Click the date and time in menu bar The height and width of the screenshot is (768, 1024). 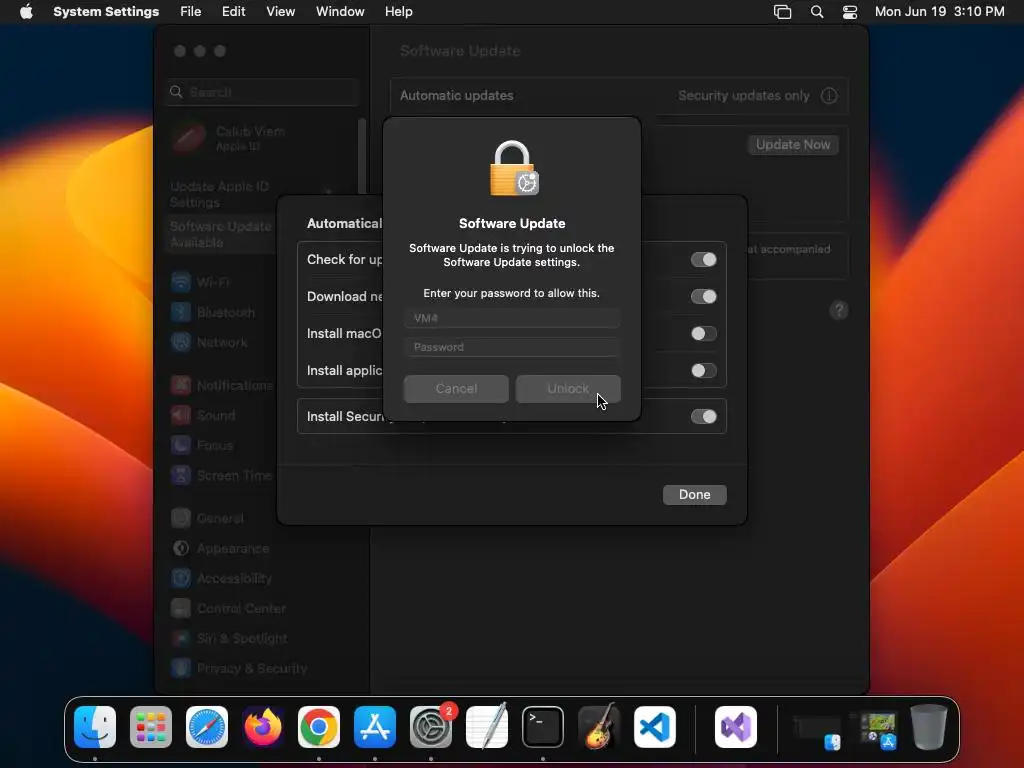click(x=939, y=12)
